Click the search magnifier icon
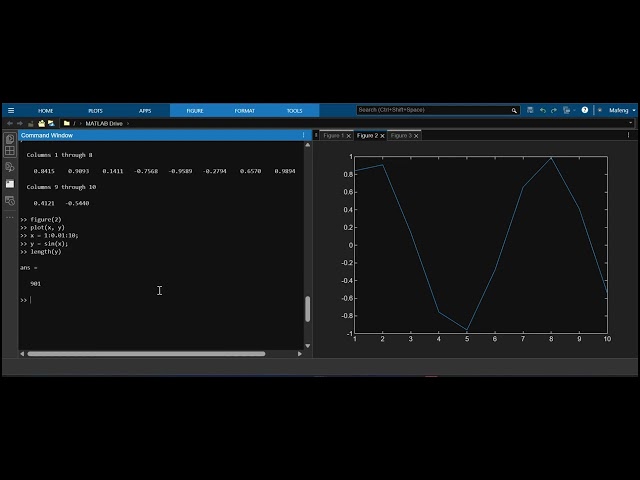Screen dimensions: 640x480 (514, 110)
